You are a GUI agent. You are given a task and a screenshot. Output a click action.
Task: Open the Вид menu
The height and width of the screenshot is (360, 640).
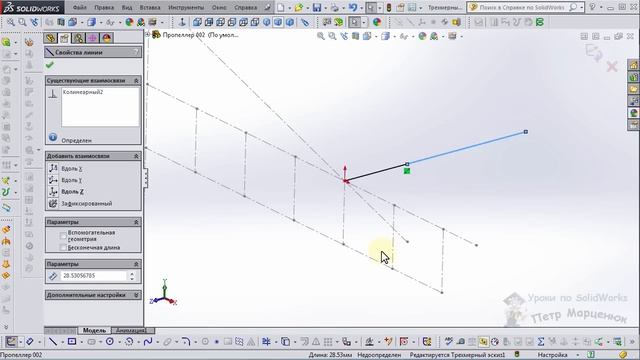(127, 7)
